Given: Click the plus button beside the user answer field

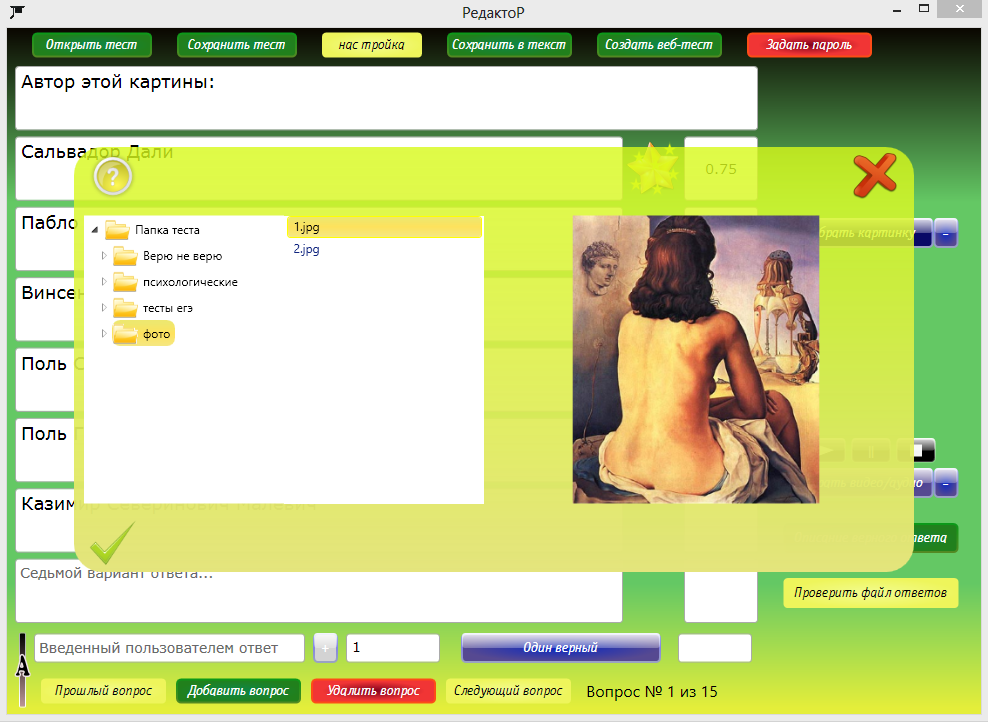Looking at the screenshot, I should [x=325, y=648].
